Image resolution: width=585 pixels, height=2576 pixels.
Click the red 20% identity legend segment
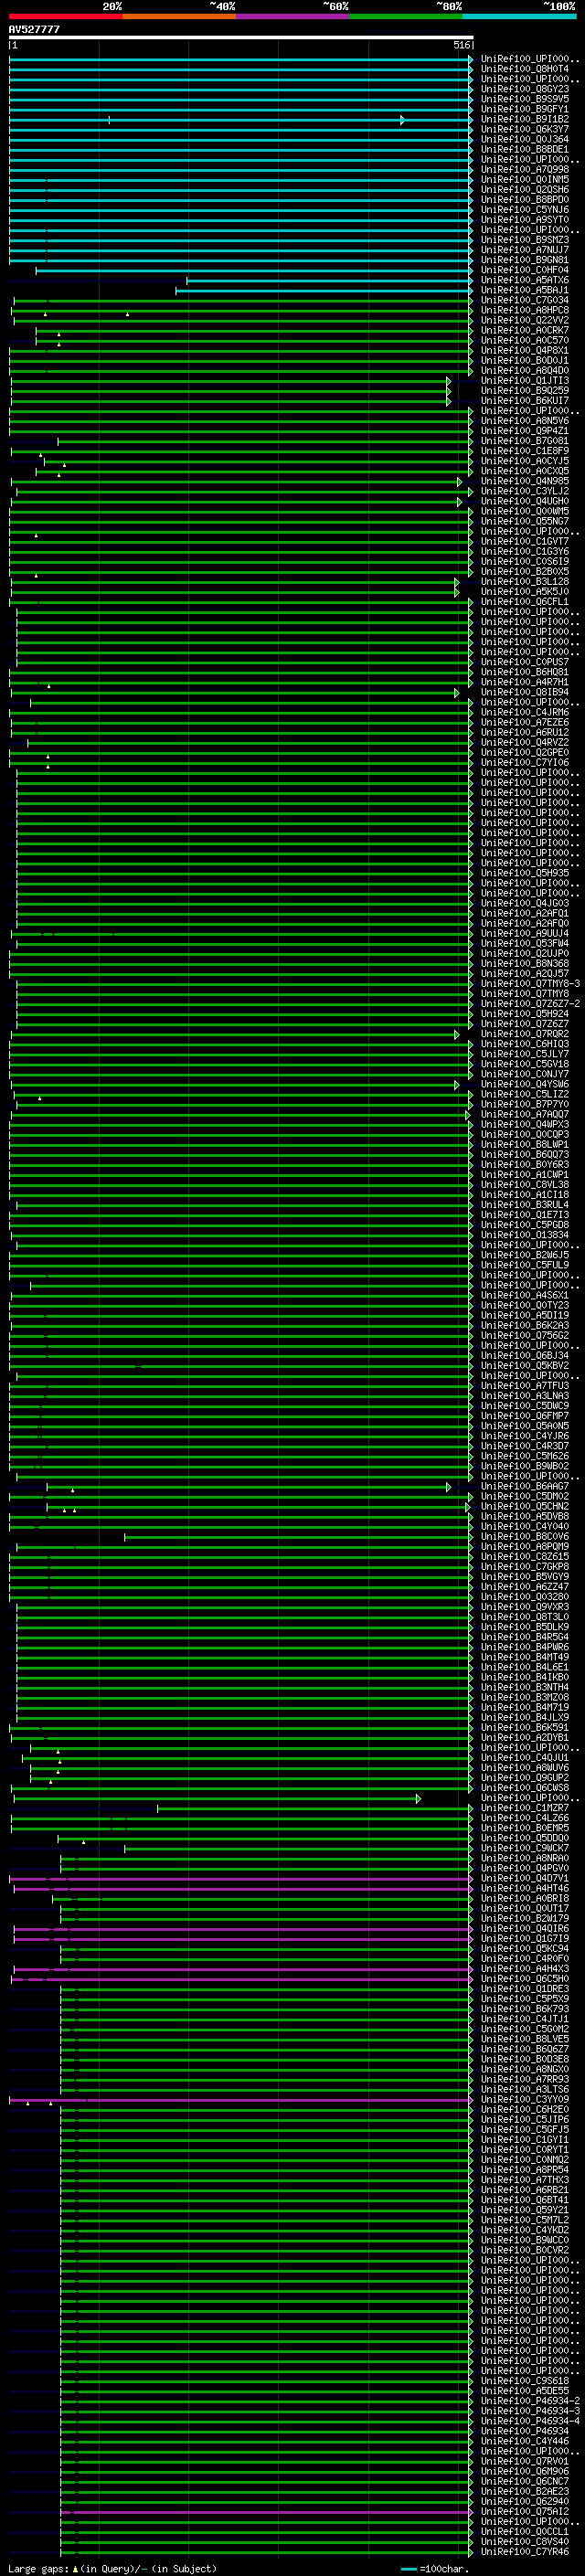click(x=65, y=16)
